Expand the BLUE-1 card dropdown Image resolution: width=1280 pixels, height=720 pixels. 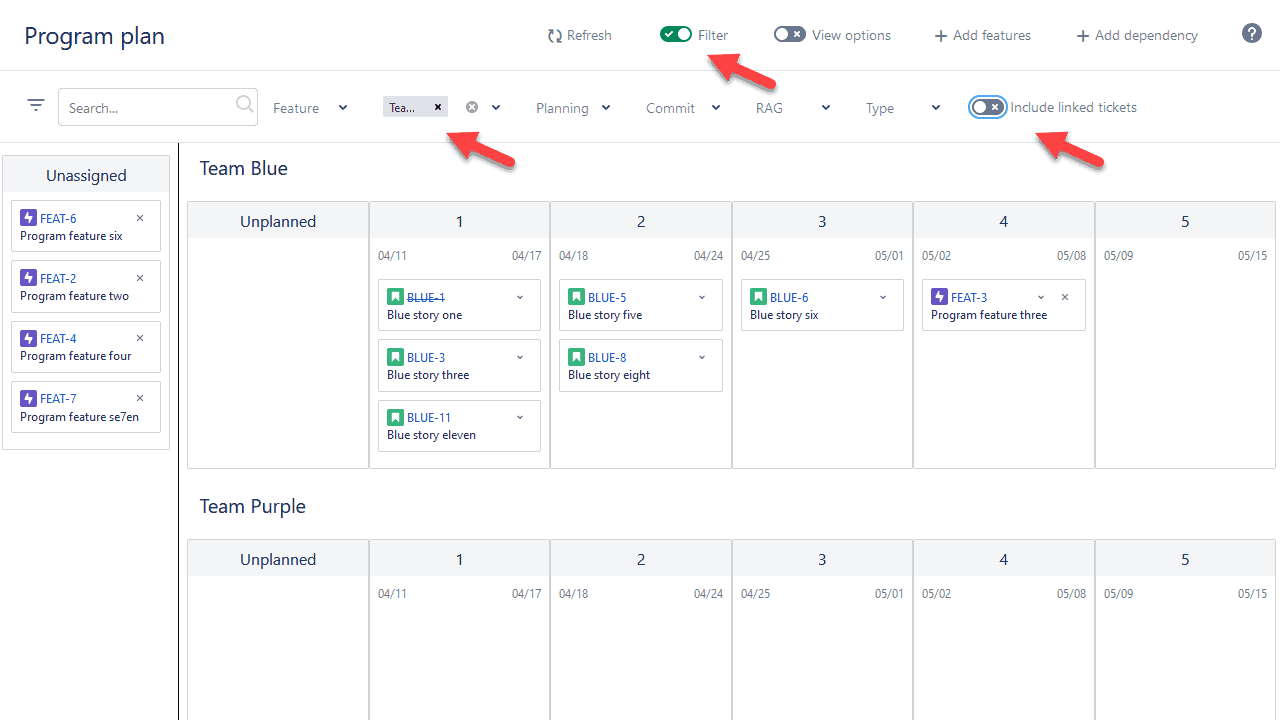(x=519, y=297)
